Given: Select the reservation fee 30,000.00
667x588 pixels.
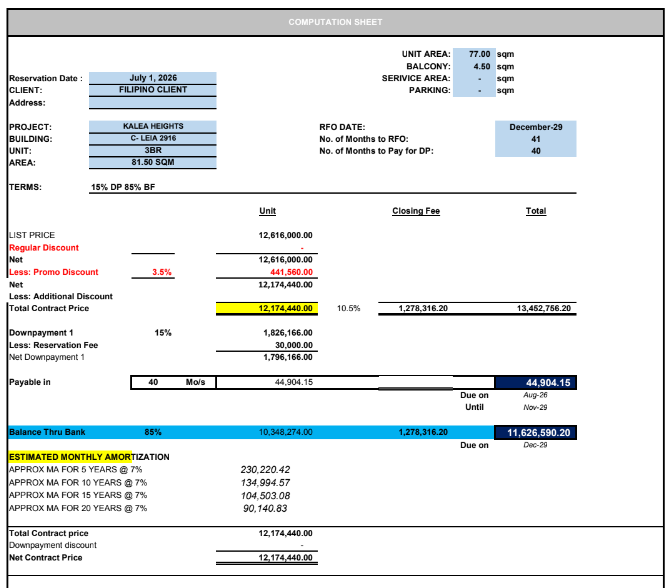Looking at the screenshot, I should tap(294, 345).
